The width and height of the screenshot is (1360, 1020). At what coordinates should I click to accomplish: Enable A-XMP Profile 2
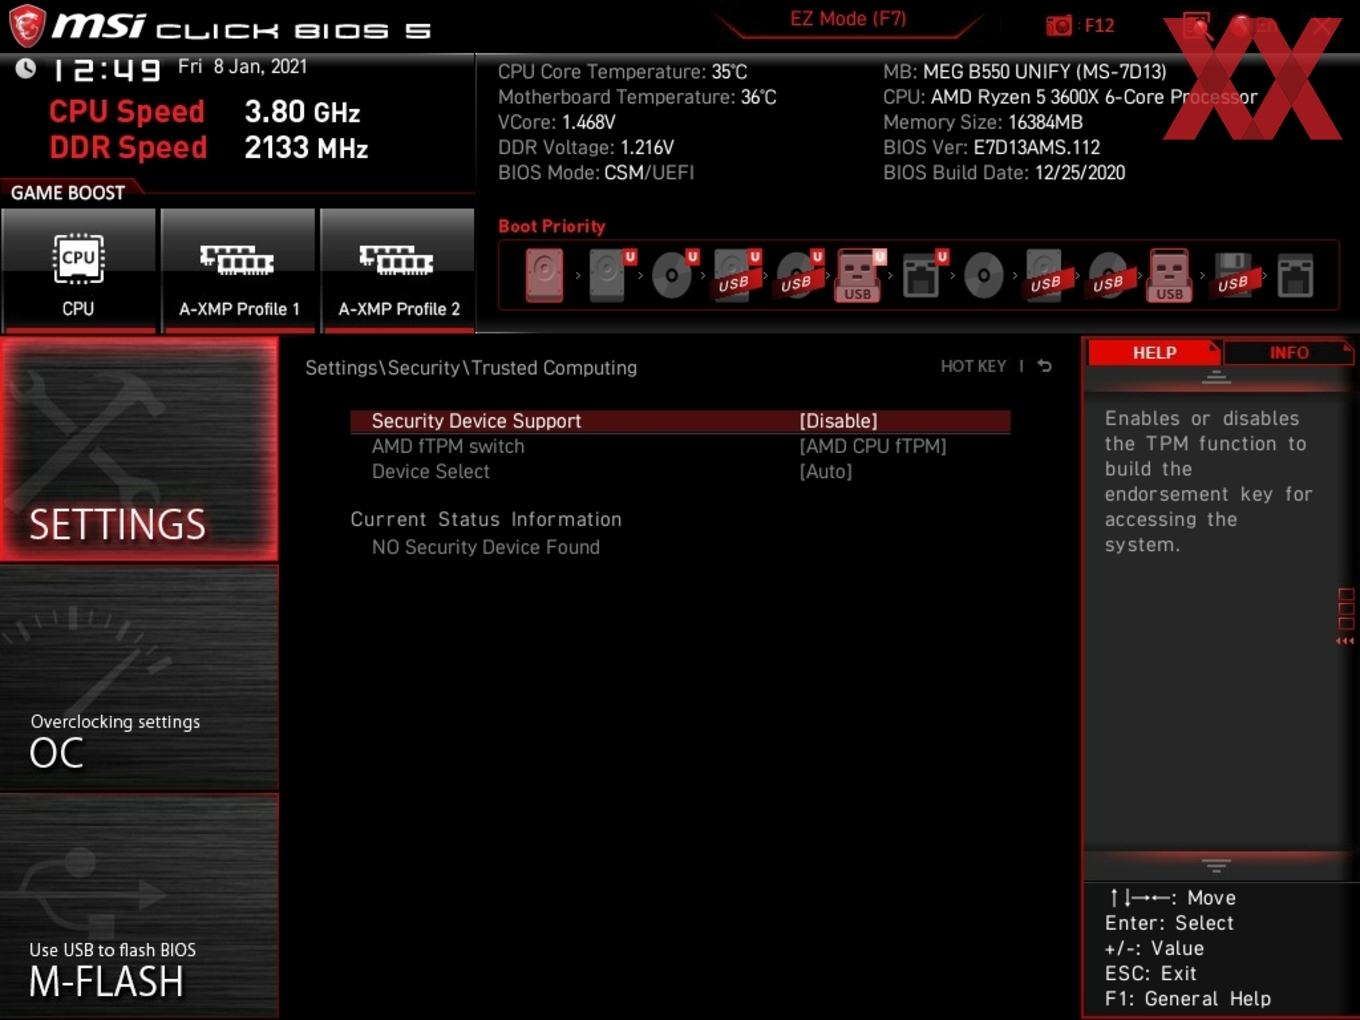click(398, 269)
